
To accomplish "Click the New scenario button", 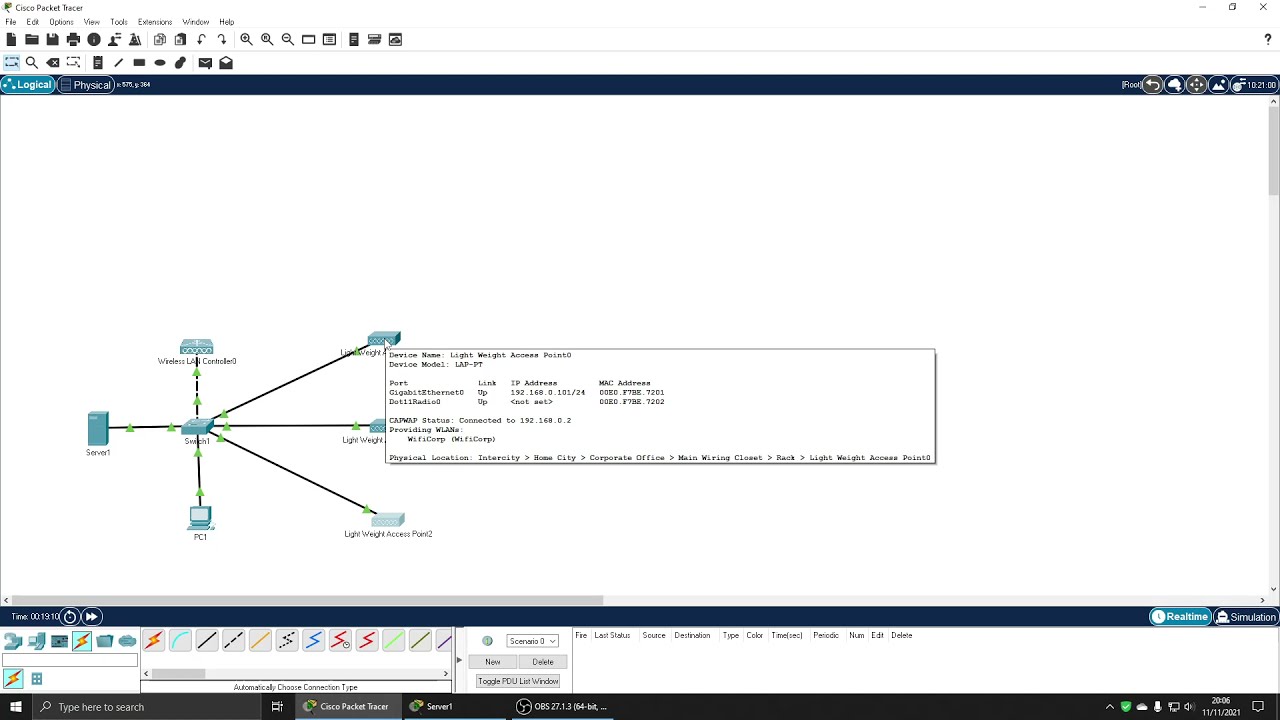I will (x=493, y=662).
